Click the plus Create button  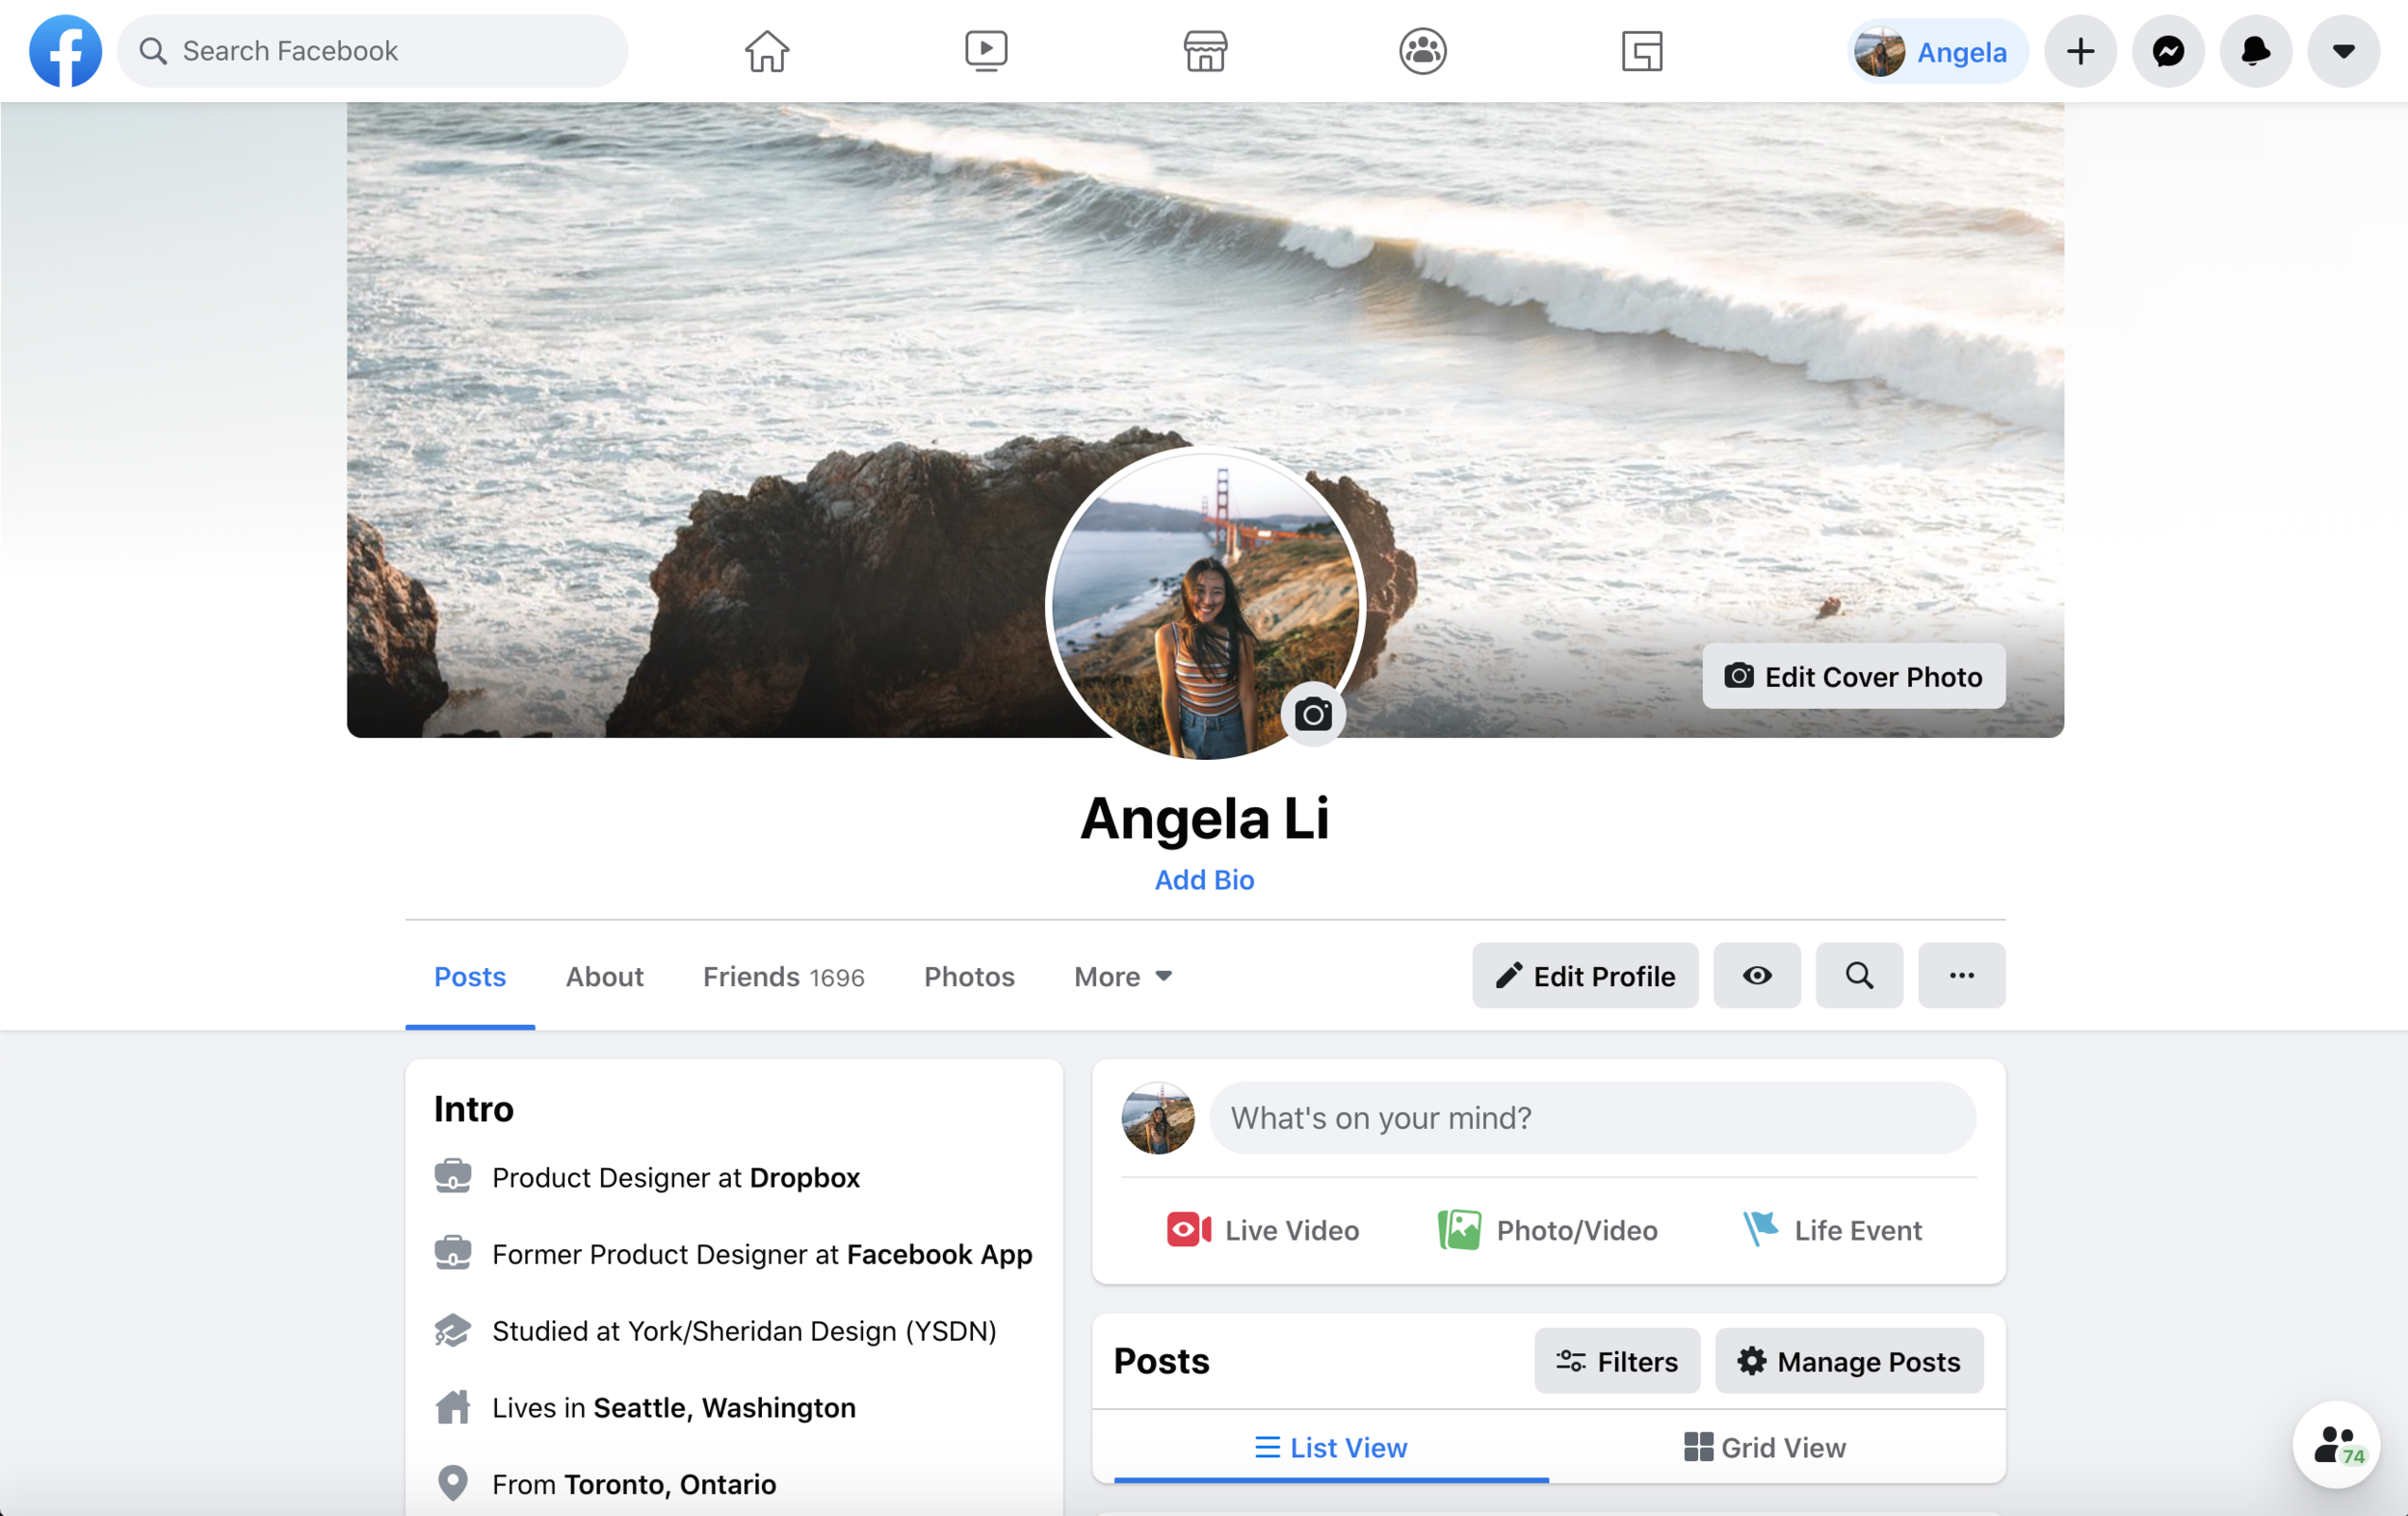point(2080,51)
